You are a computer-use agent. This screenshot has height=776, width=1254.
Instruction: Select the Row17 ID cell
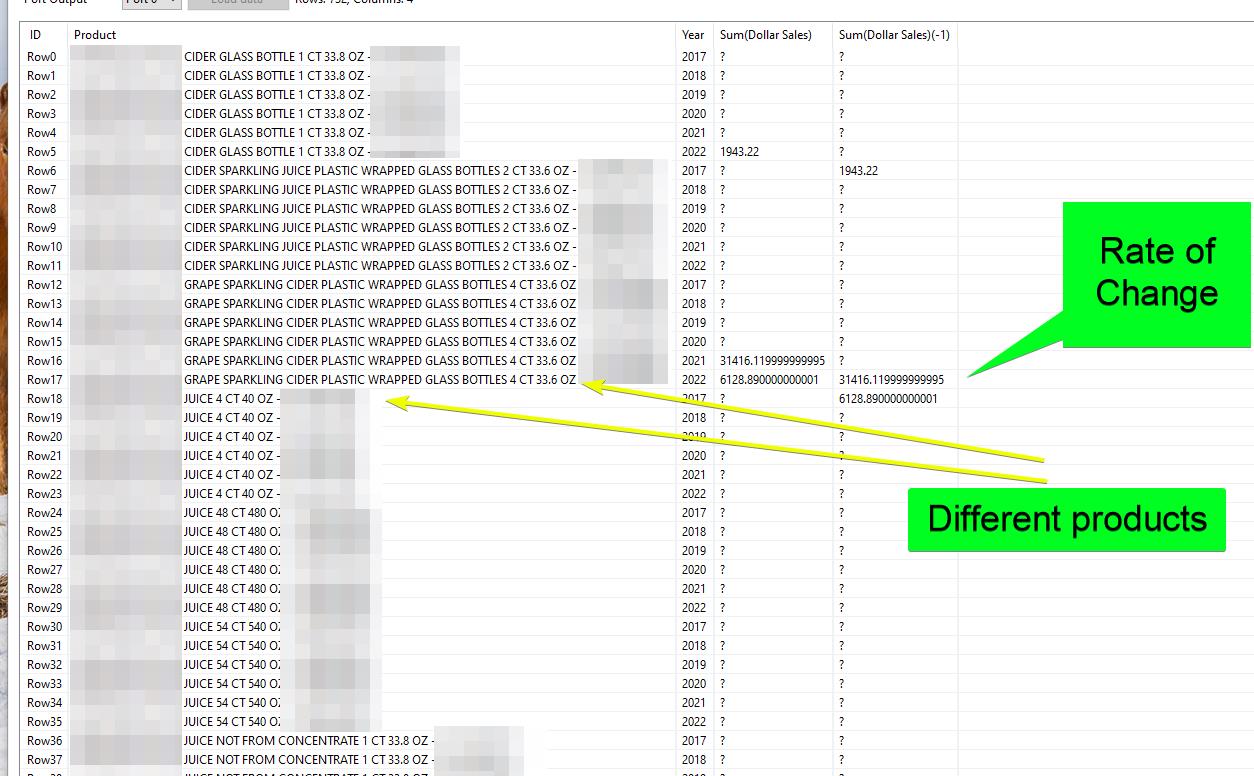[44, 380]
